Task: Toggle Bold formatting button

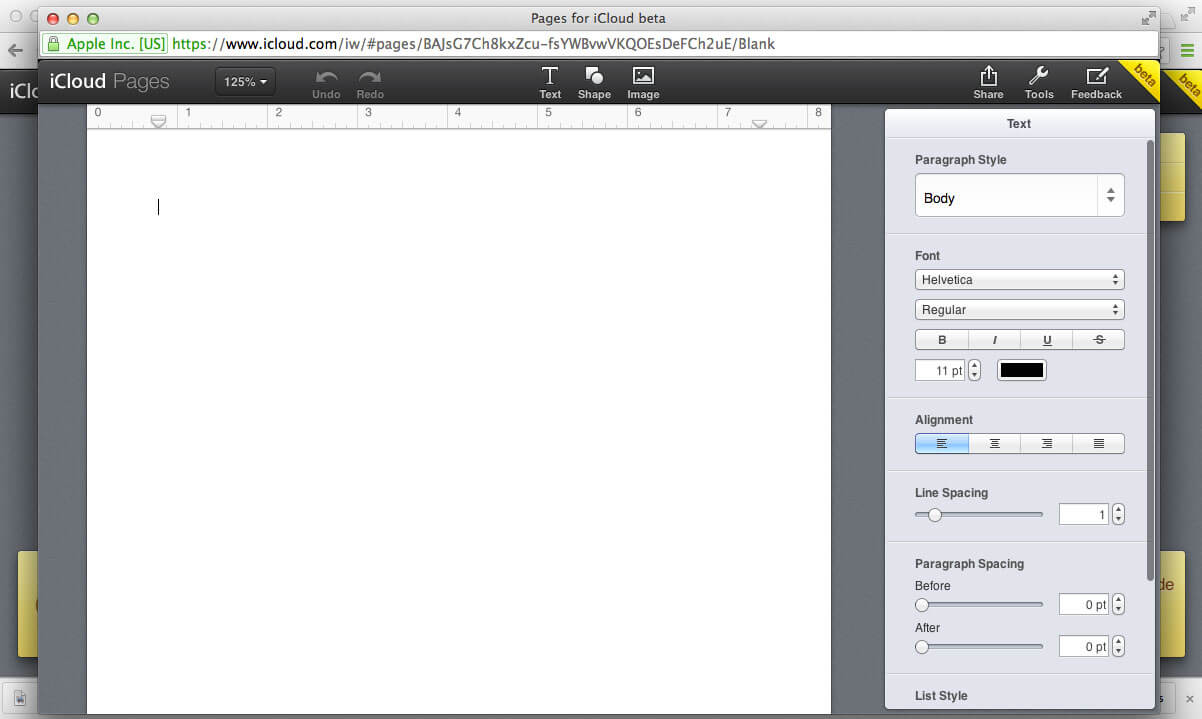Action: (942, 340)
